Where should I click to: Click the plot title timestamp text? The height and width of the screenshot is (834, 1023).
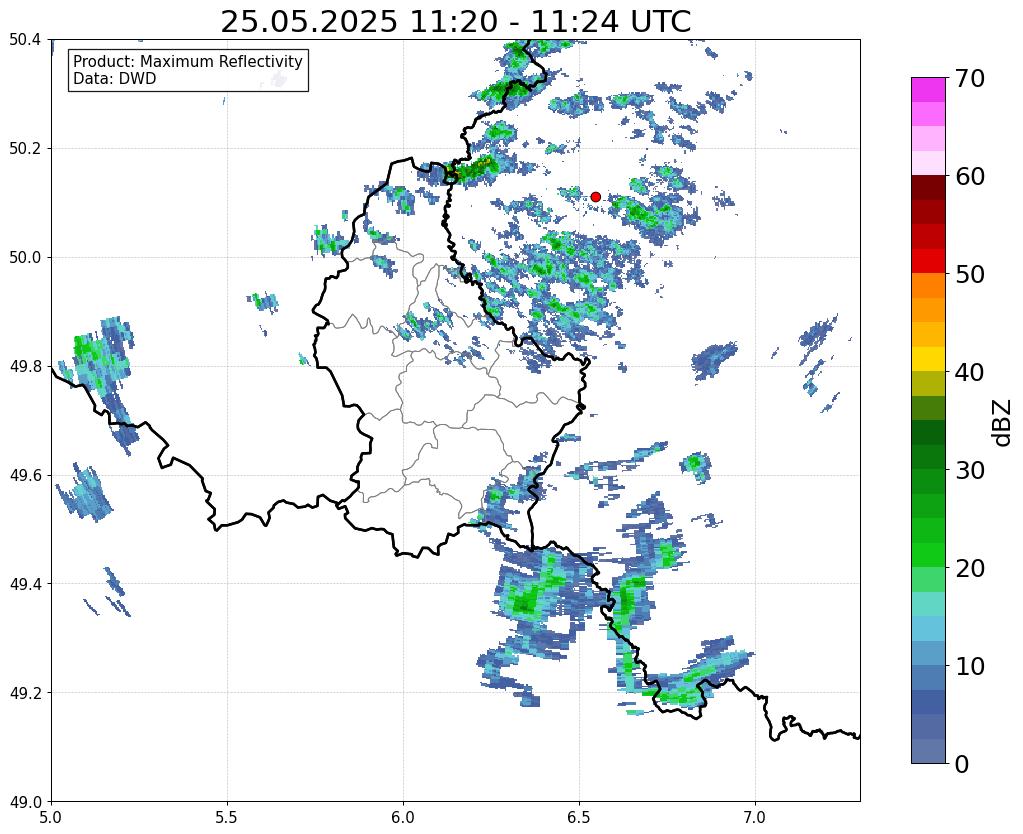click(x=455, y=22)
